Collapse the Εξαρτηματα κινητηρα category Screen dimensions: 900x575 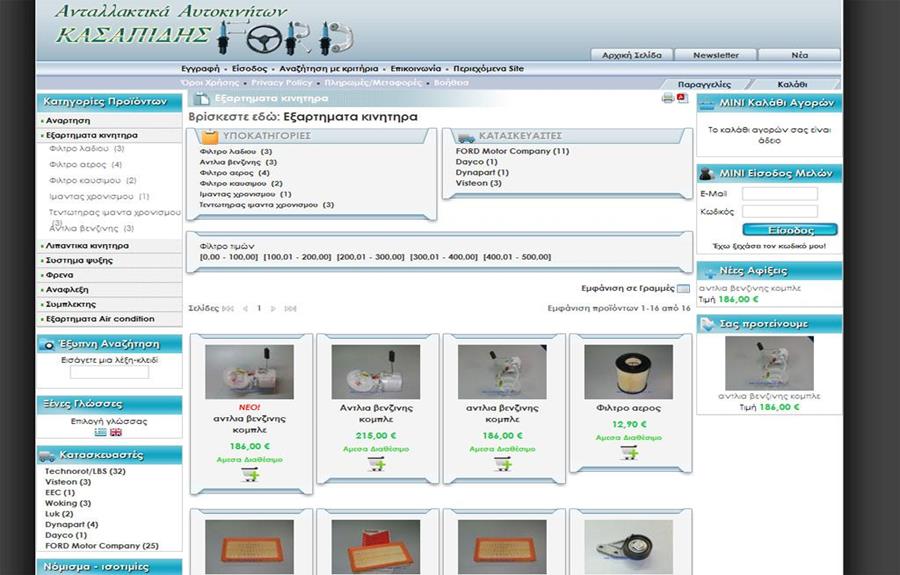click(92, 135)
